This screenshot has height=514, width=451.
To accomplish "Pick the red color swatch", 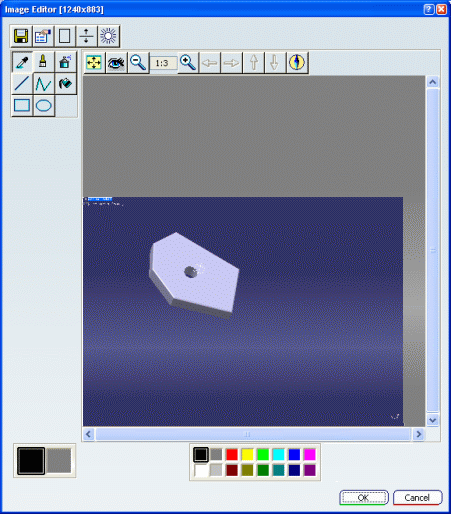I will click(232, 454).
